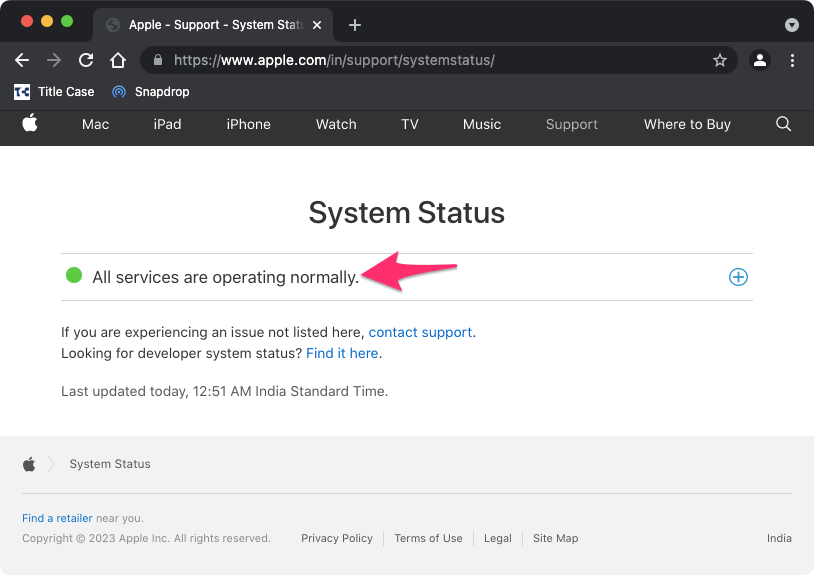This screenshot has width=814, height=575.
Task: Go forward with the forward arrow
Action: [x=53, y=60]
